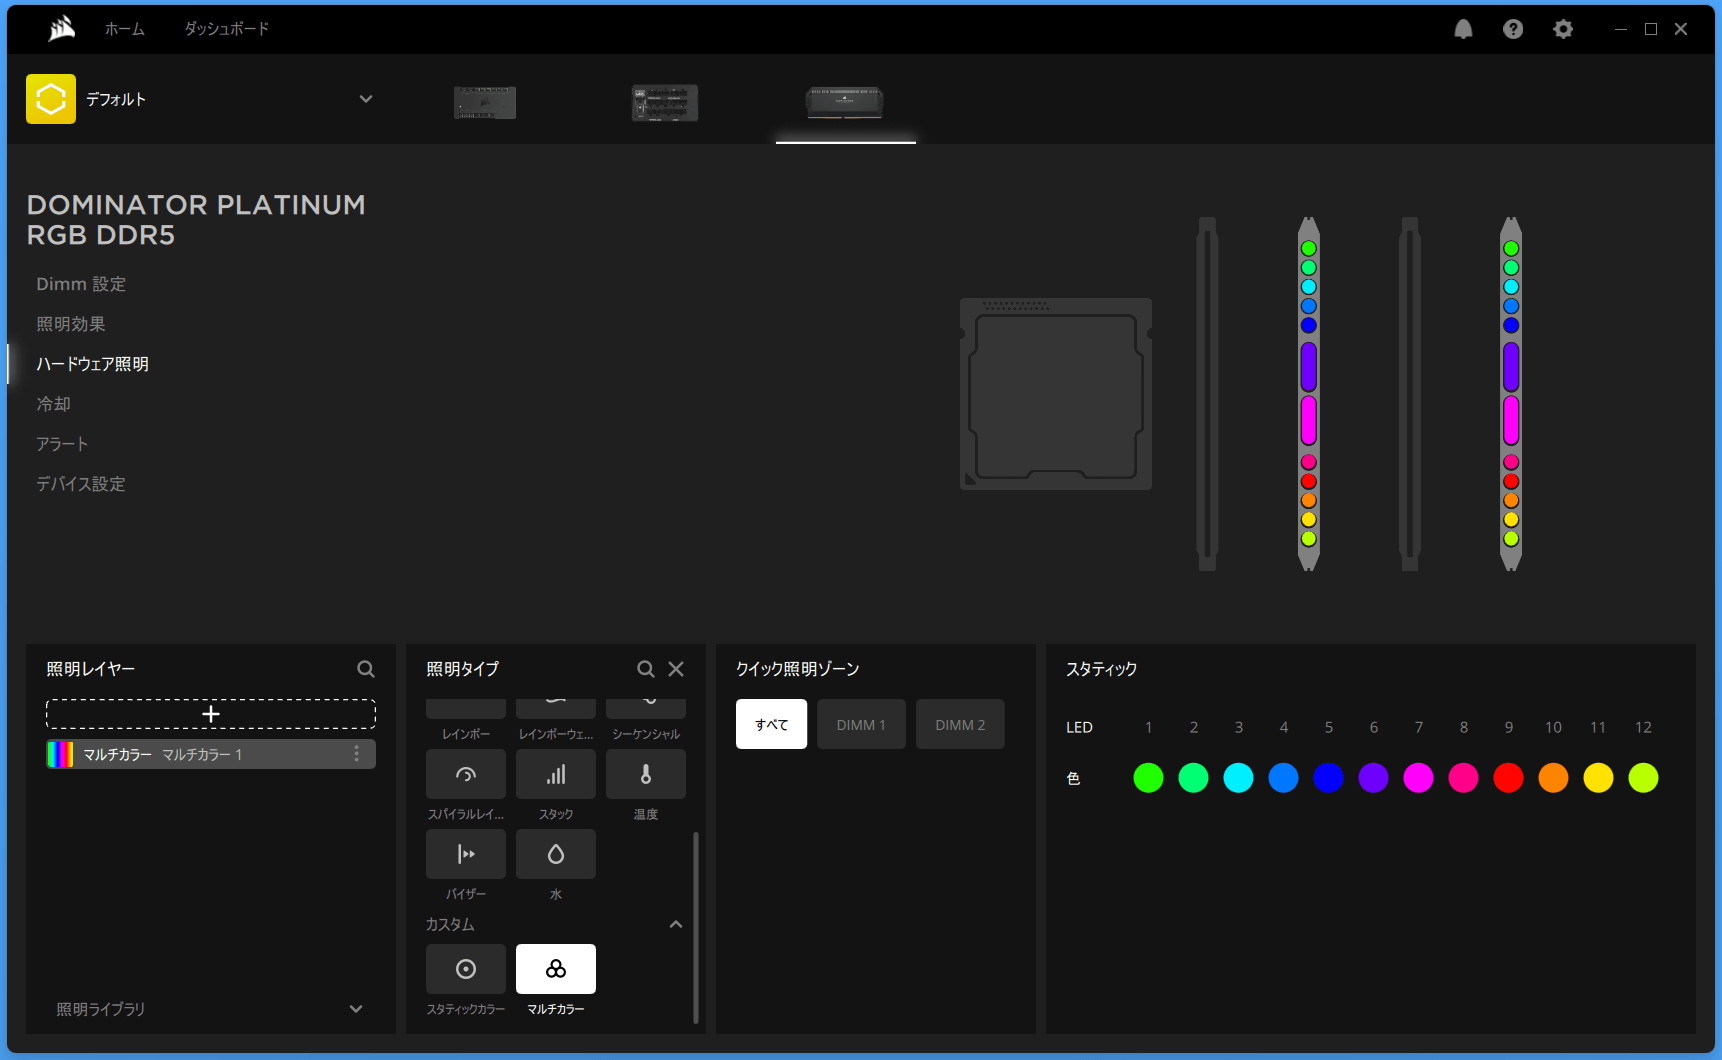
Task: Open iCUE settings gear
Action: click(x=1563, y=29)
